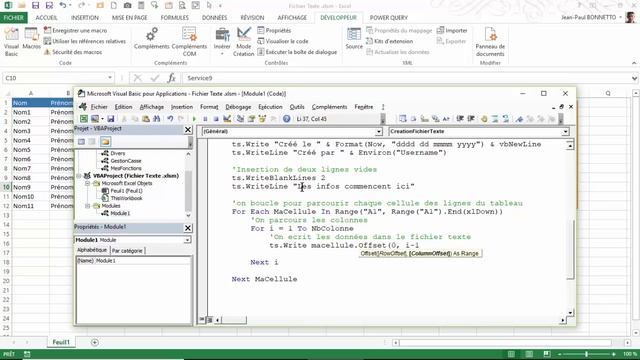Click View Microsoft Excel icon in VBA toolbar
Viewport: 640px width, 360px height.
click(x=84, y=119)
